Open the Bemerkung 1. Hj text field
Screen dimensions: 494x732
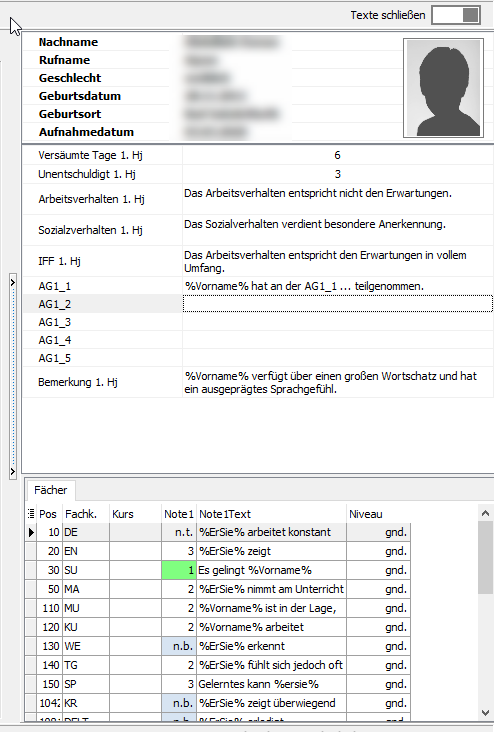tap(338, 382)
